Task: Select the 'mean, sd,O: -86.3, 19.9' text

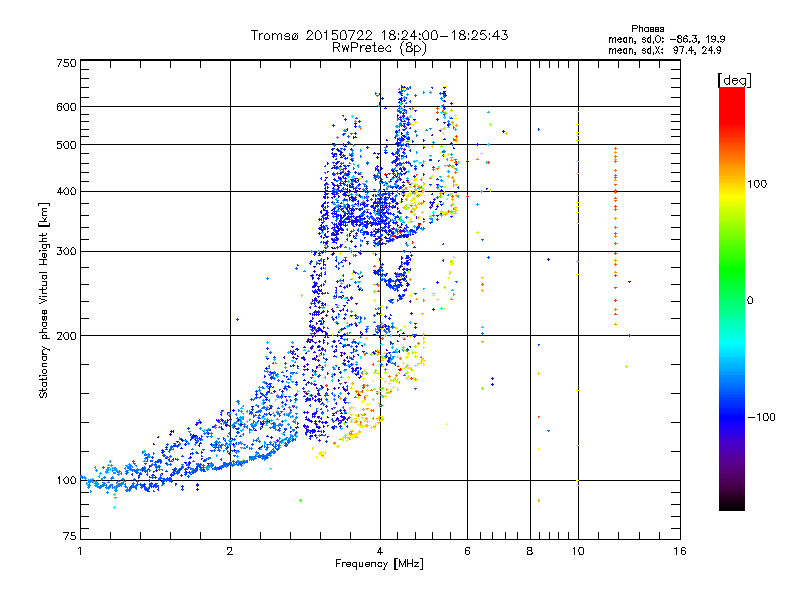Action: click(666, 39)
